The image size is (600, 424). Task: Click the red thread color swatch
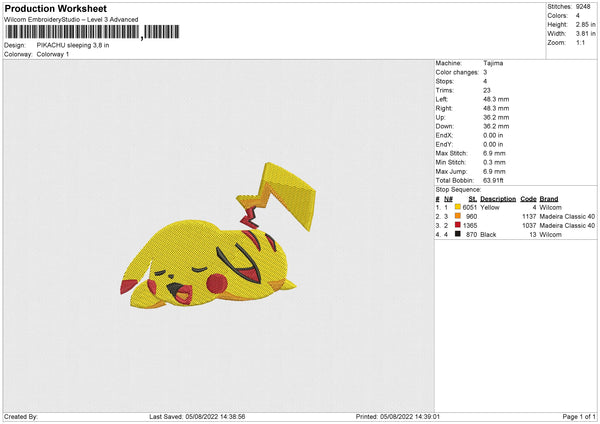pyautogui.click(x=458, y=225)
